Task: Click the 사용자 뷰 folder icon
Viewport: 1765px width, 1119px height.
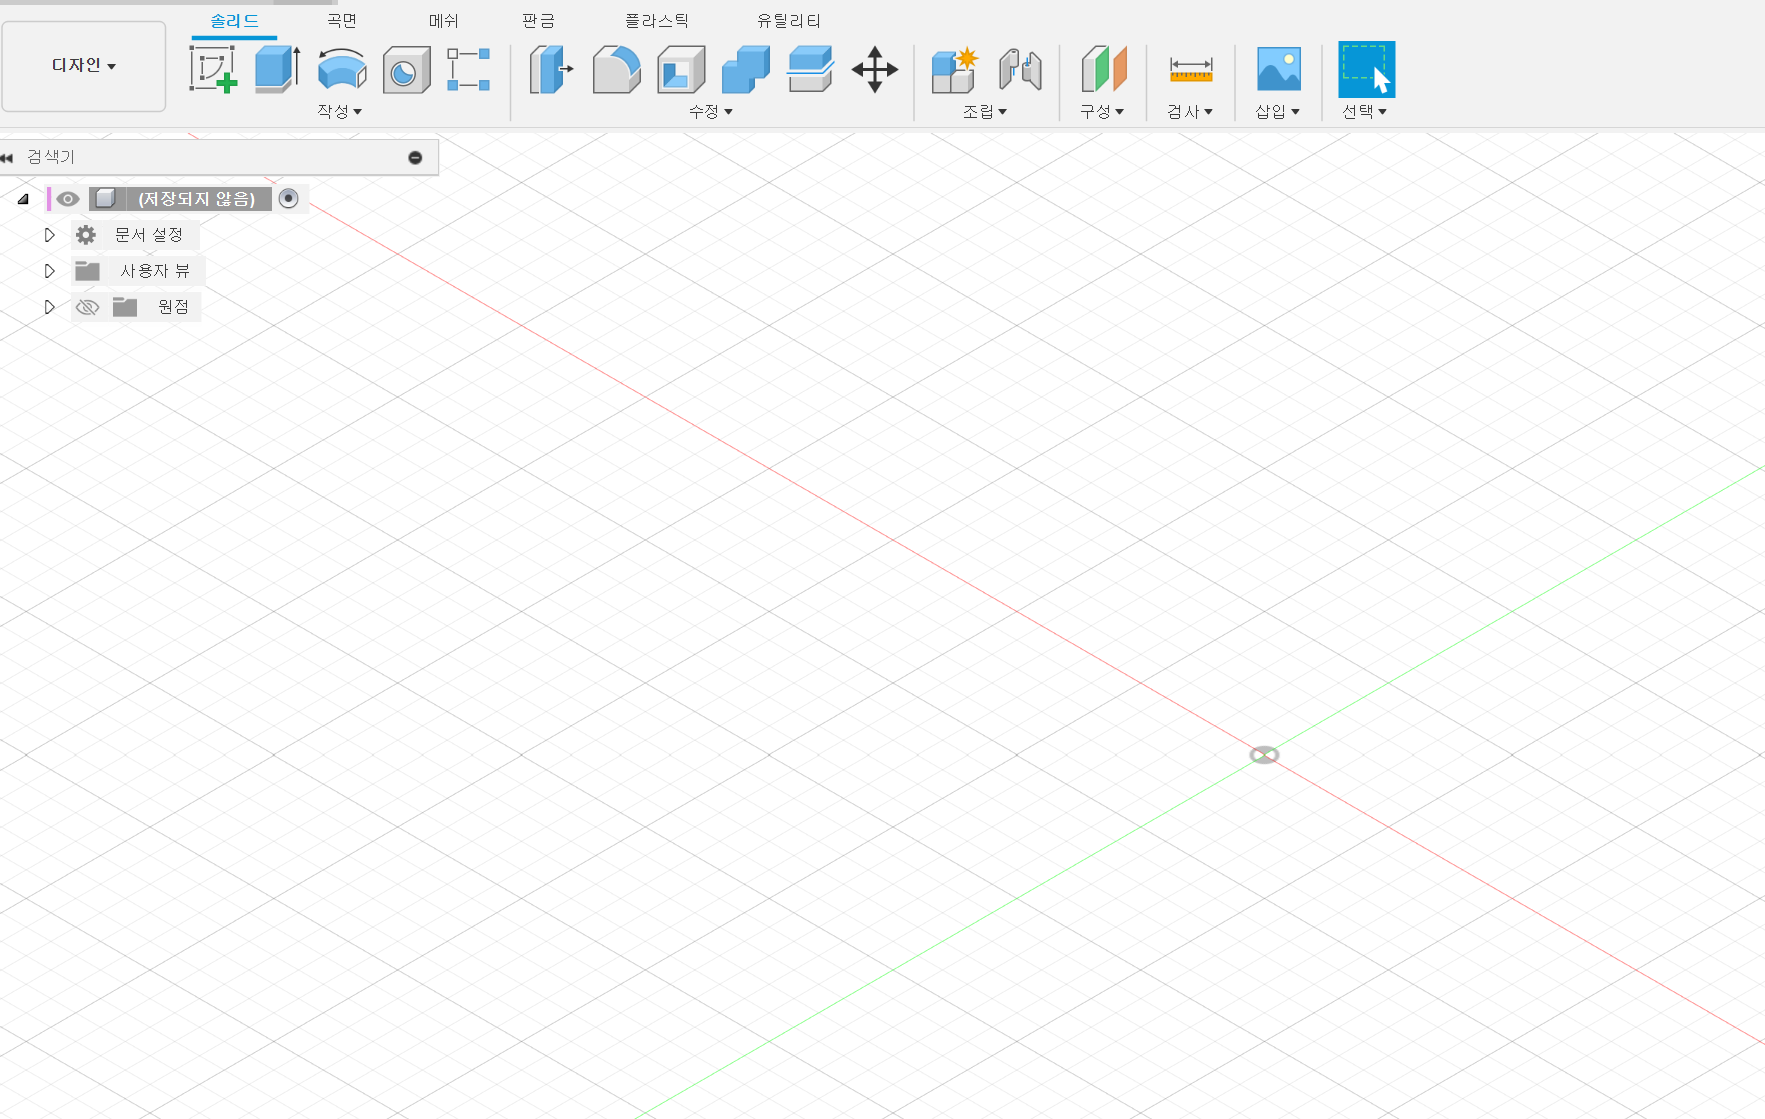Action: click(88, 271)
